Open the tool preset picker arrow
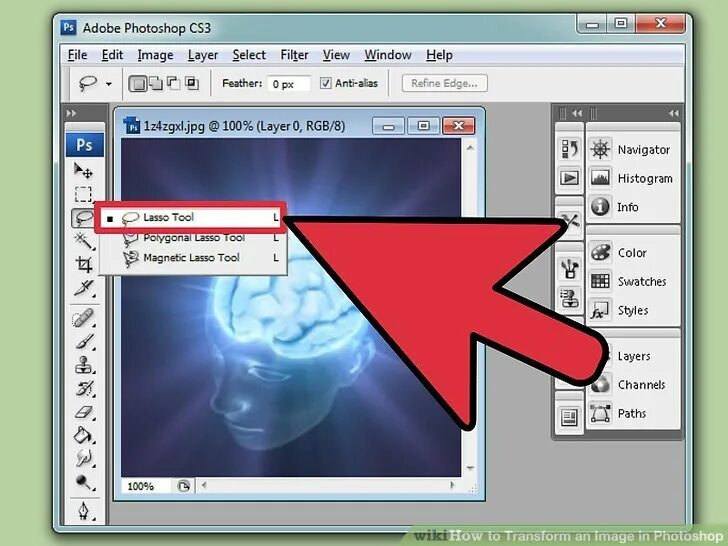This screenshot has width=728, height=546. click(109, 84)
